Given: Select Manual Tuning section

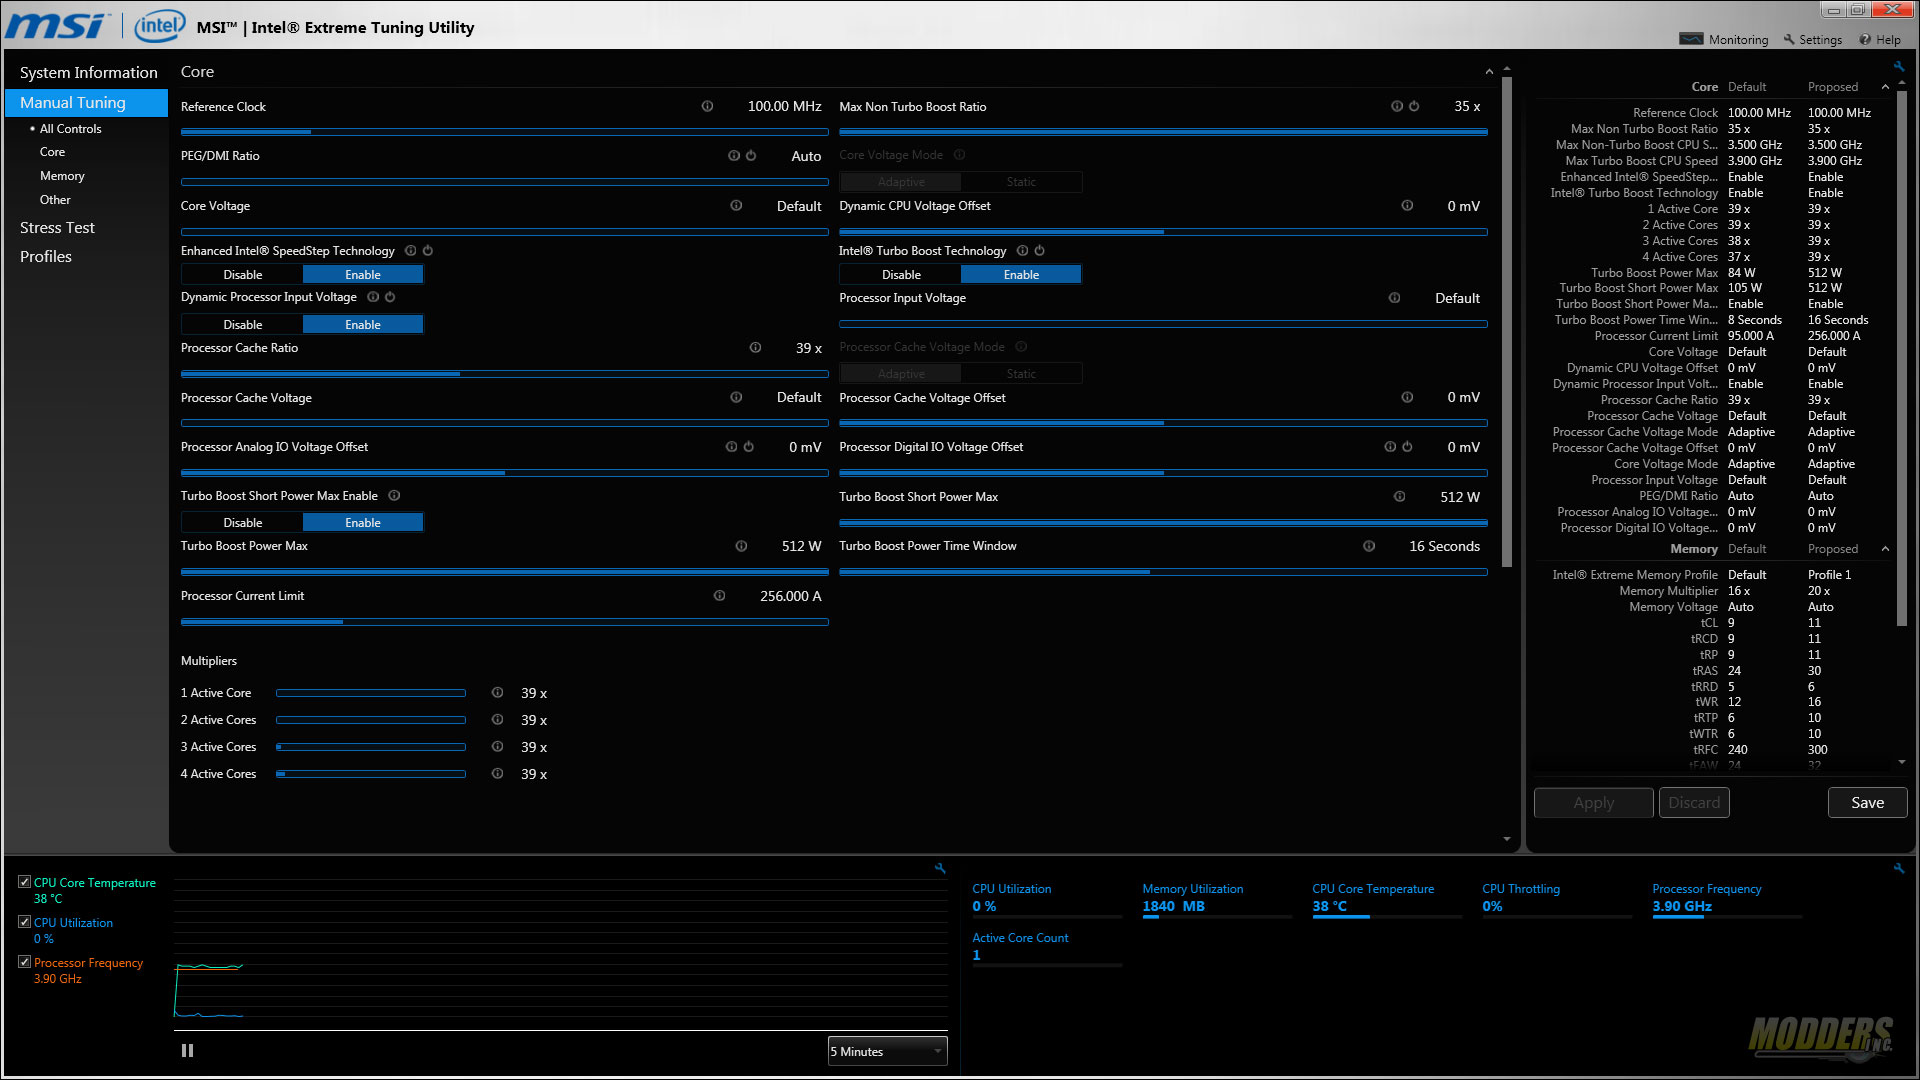Looking at the screenshot, I should click(86, 103).
